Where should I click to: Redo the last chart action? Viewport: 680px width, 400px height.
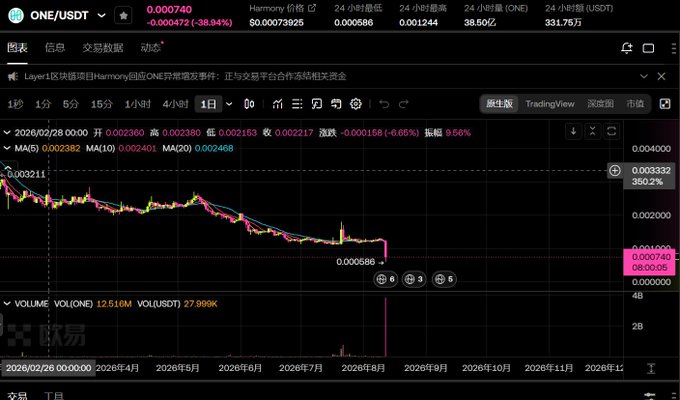404,104
